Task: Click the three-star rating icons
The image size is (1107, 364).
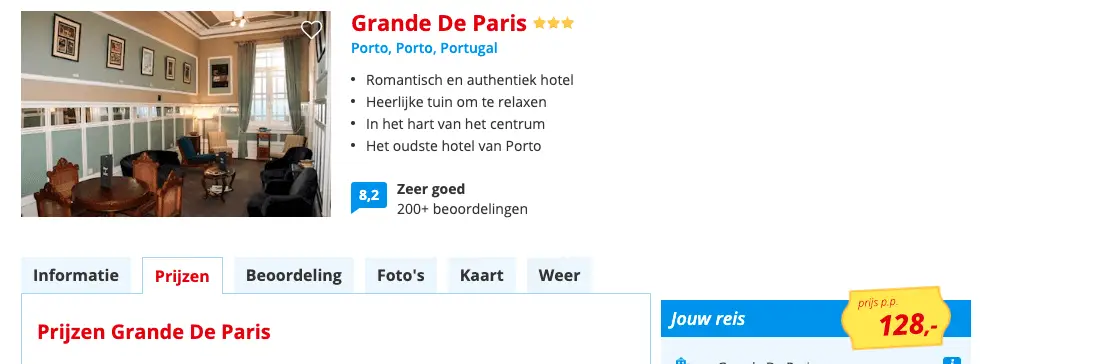Action: [554, 23]
